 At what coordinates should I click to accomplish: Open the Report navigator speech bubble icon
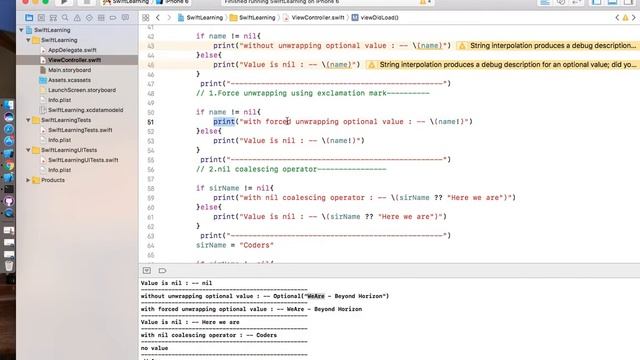[125, 18]
